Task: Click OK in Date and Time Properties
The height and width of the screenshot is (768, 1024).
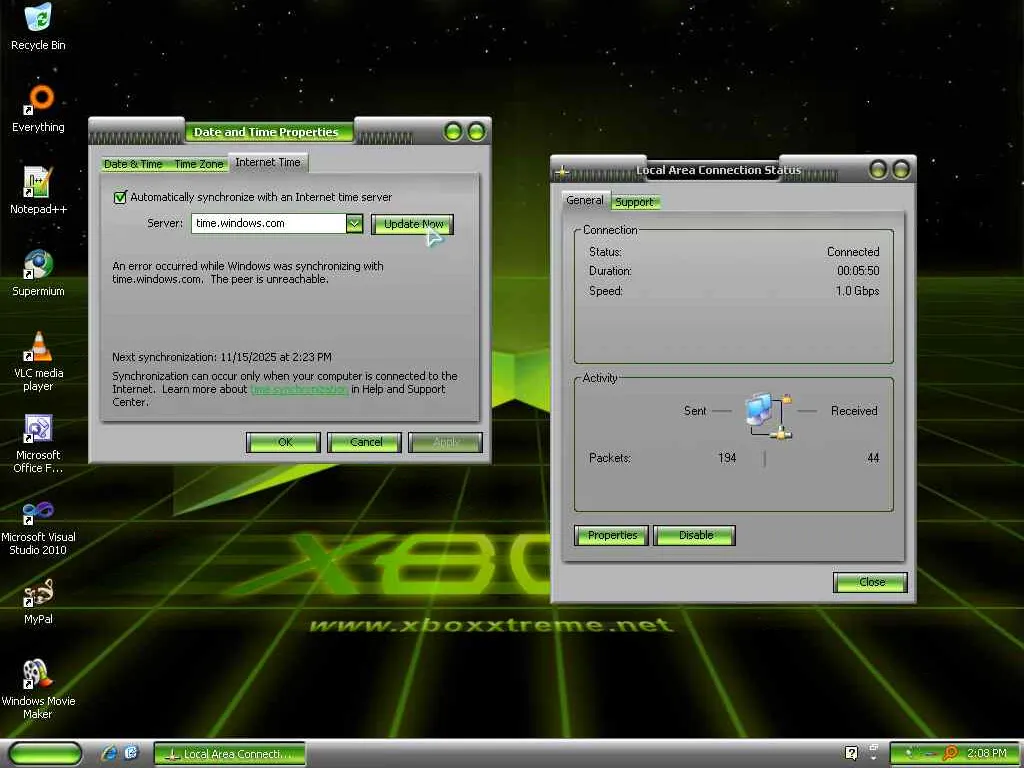Action: (285, 442)
